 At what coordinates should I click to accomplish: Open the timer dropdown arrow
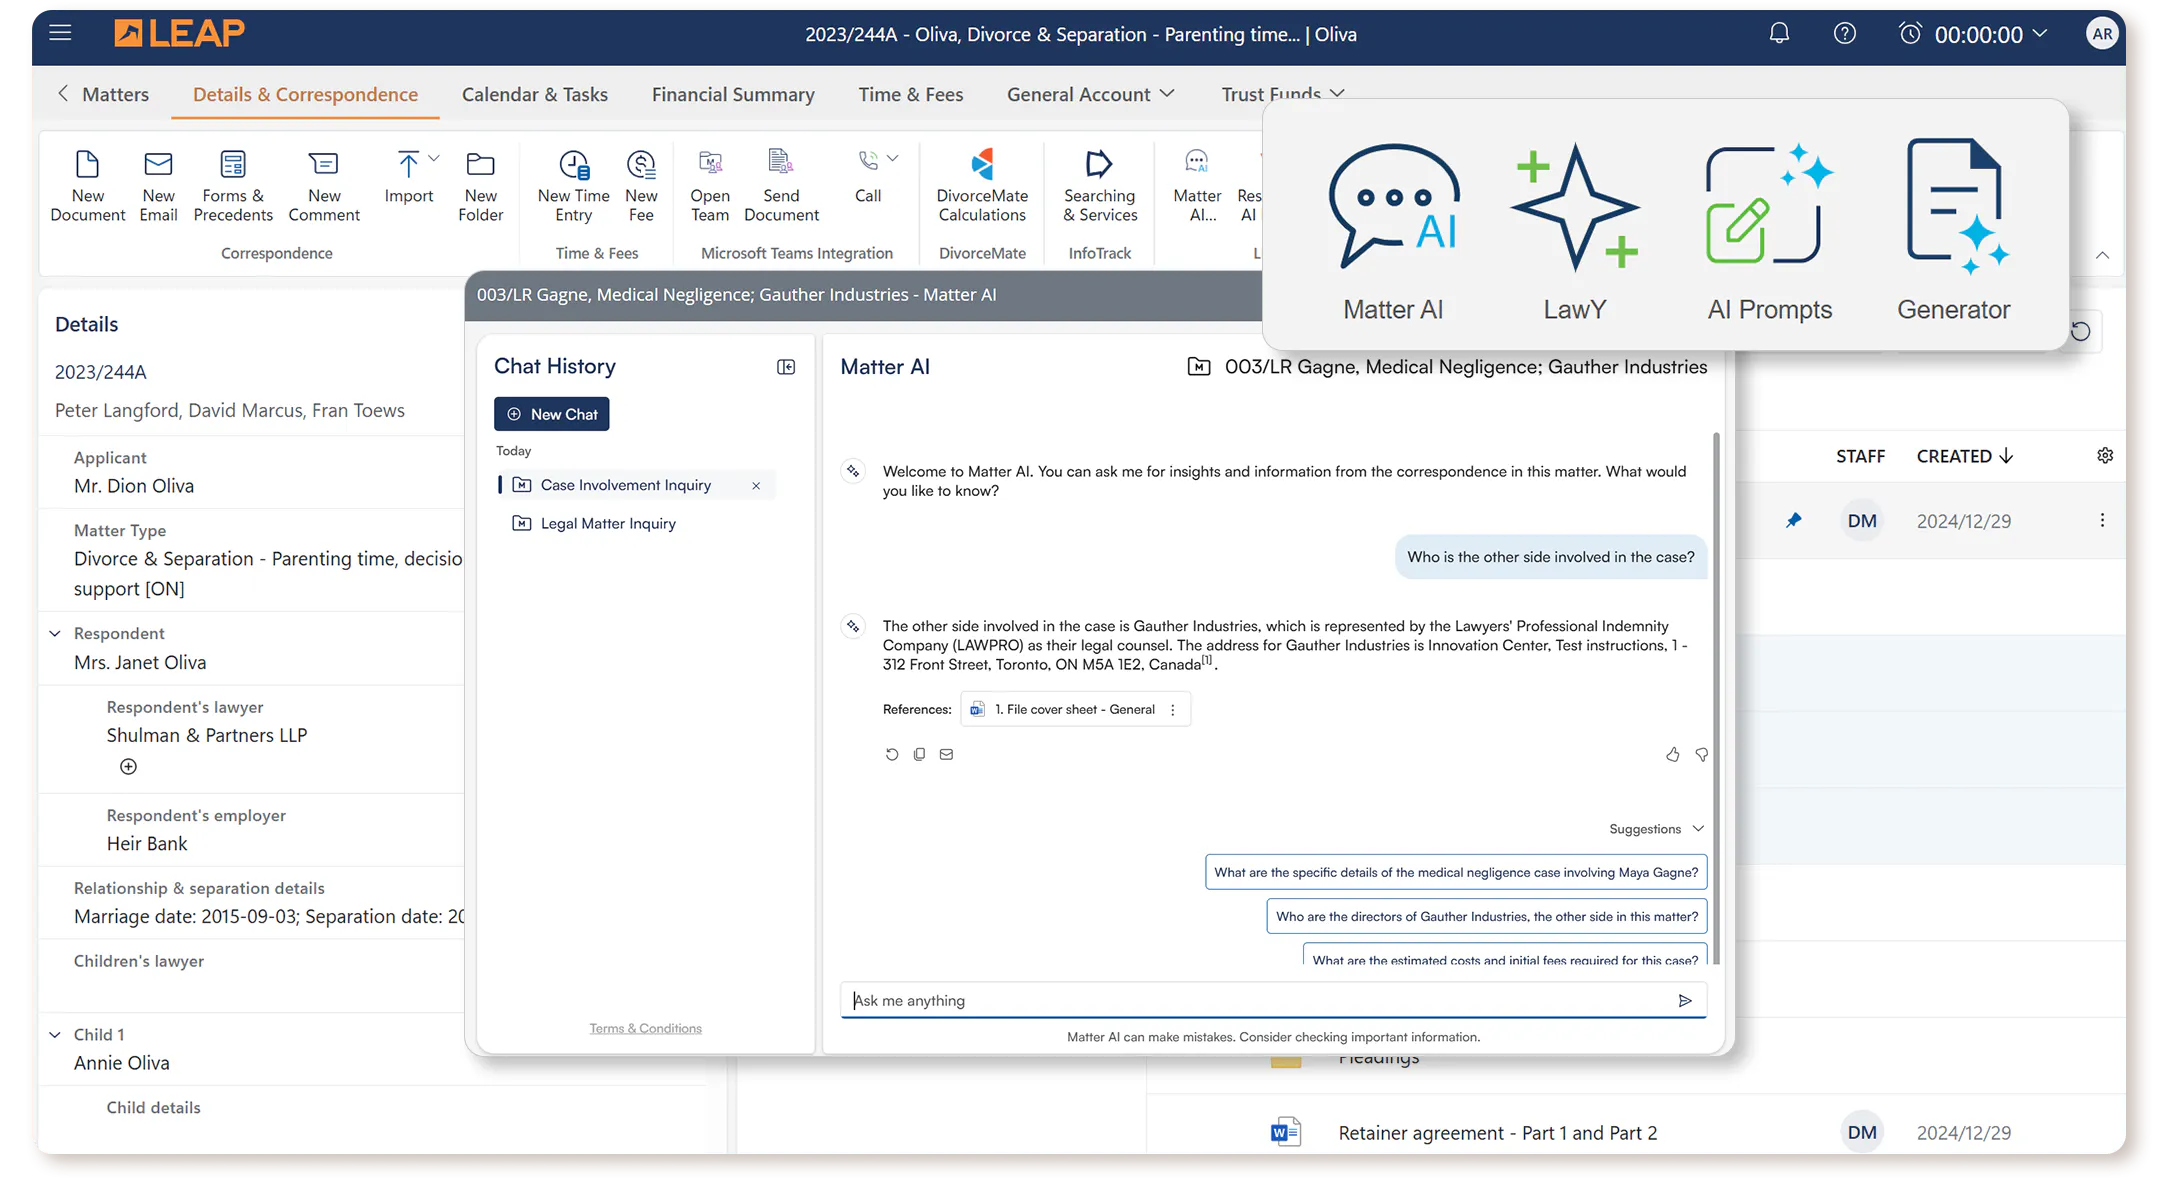[x=2041, y=34]
